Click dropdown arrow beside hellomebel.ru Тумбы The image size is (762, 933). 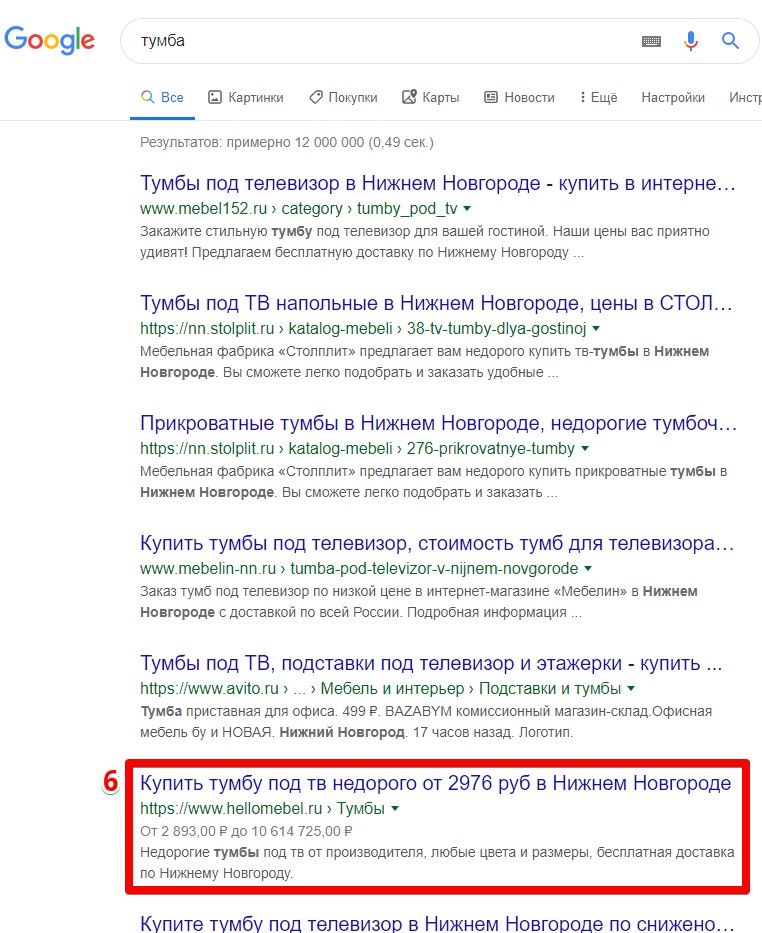pyautogui.click(x=395, y=808)
